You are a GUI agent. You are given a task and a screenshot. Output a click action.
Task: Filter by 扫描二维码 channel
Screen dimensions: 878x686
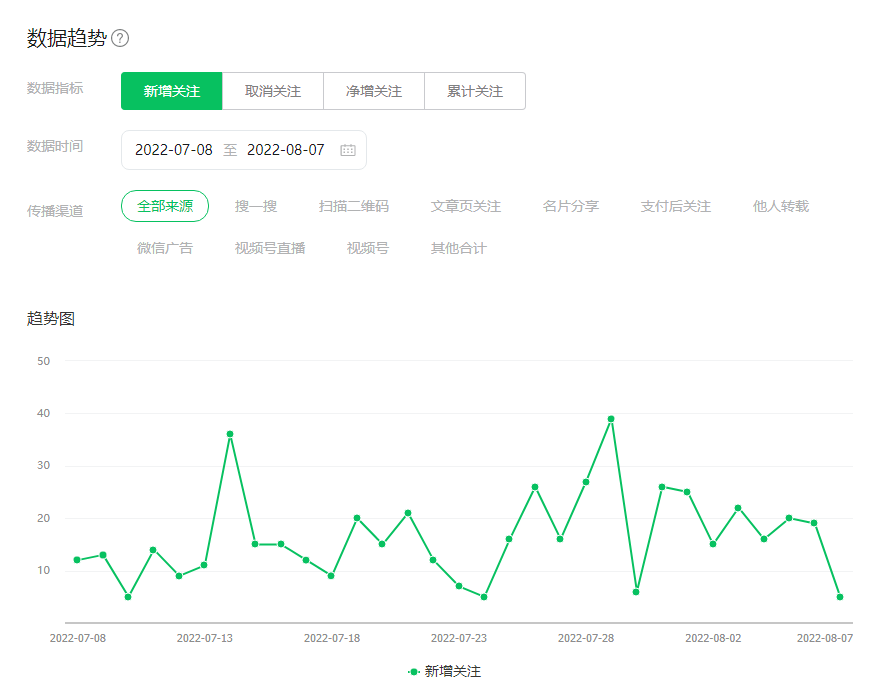click(354, 206)
